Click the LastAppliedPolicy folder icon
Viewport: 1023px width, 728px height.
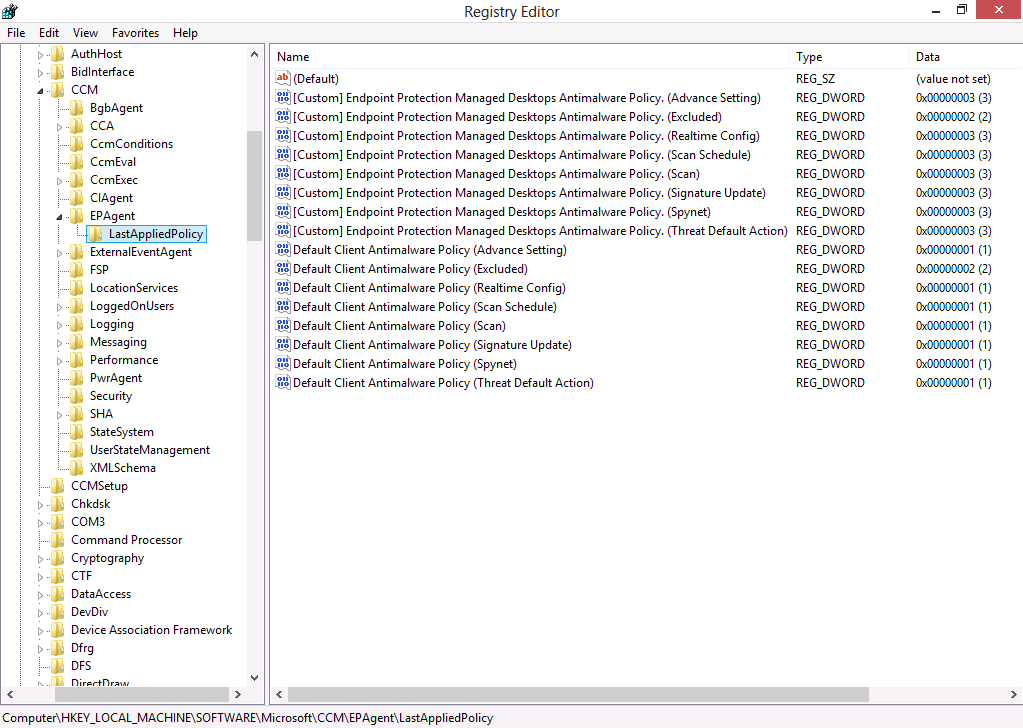coord(96,234)
